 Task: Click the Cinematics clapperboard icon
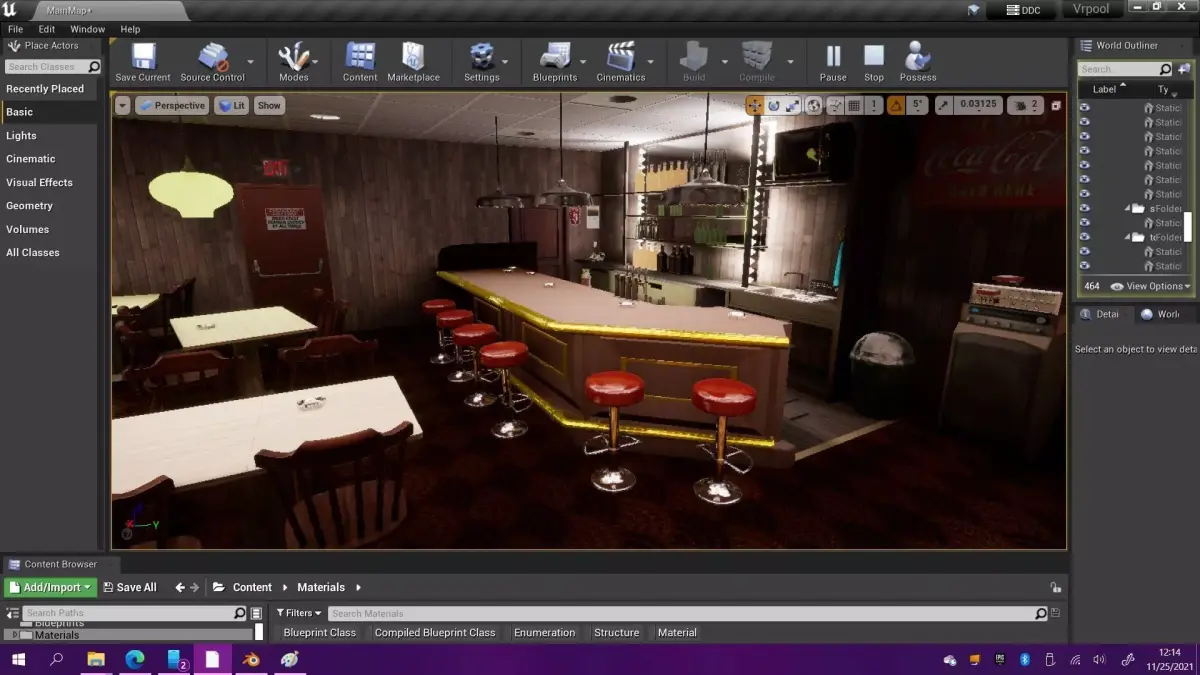click(621, 61)
